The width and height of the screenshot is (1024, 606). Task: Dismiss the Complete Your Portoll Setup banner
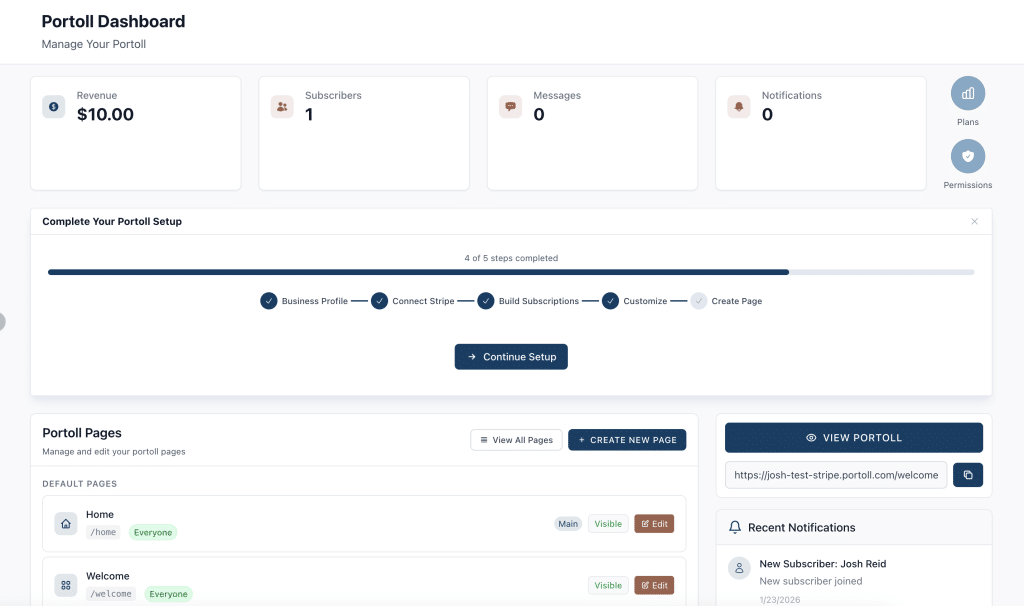pos(974,221)
